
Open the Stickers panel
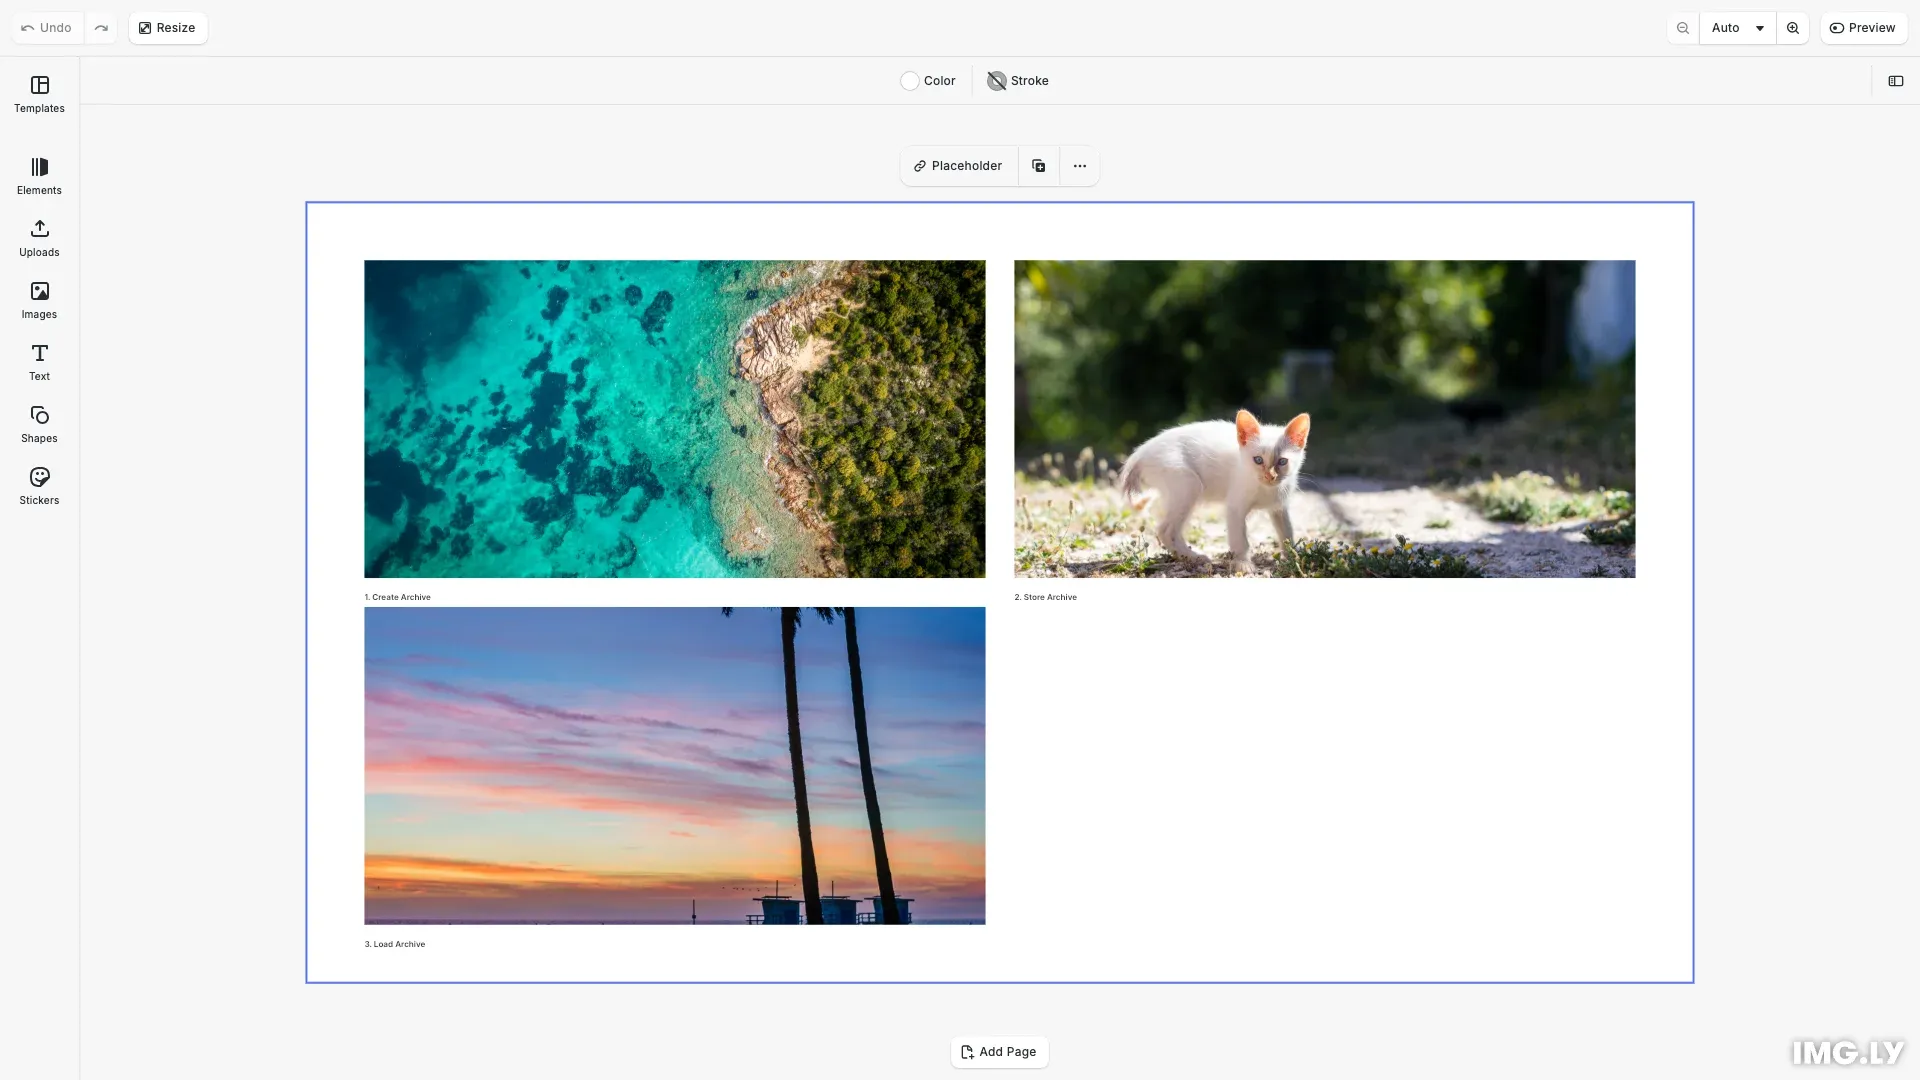(x=39, y=486)
